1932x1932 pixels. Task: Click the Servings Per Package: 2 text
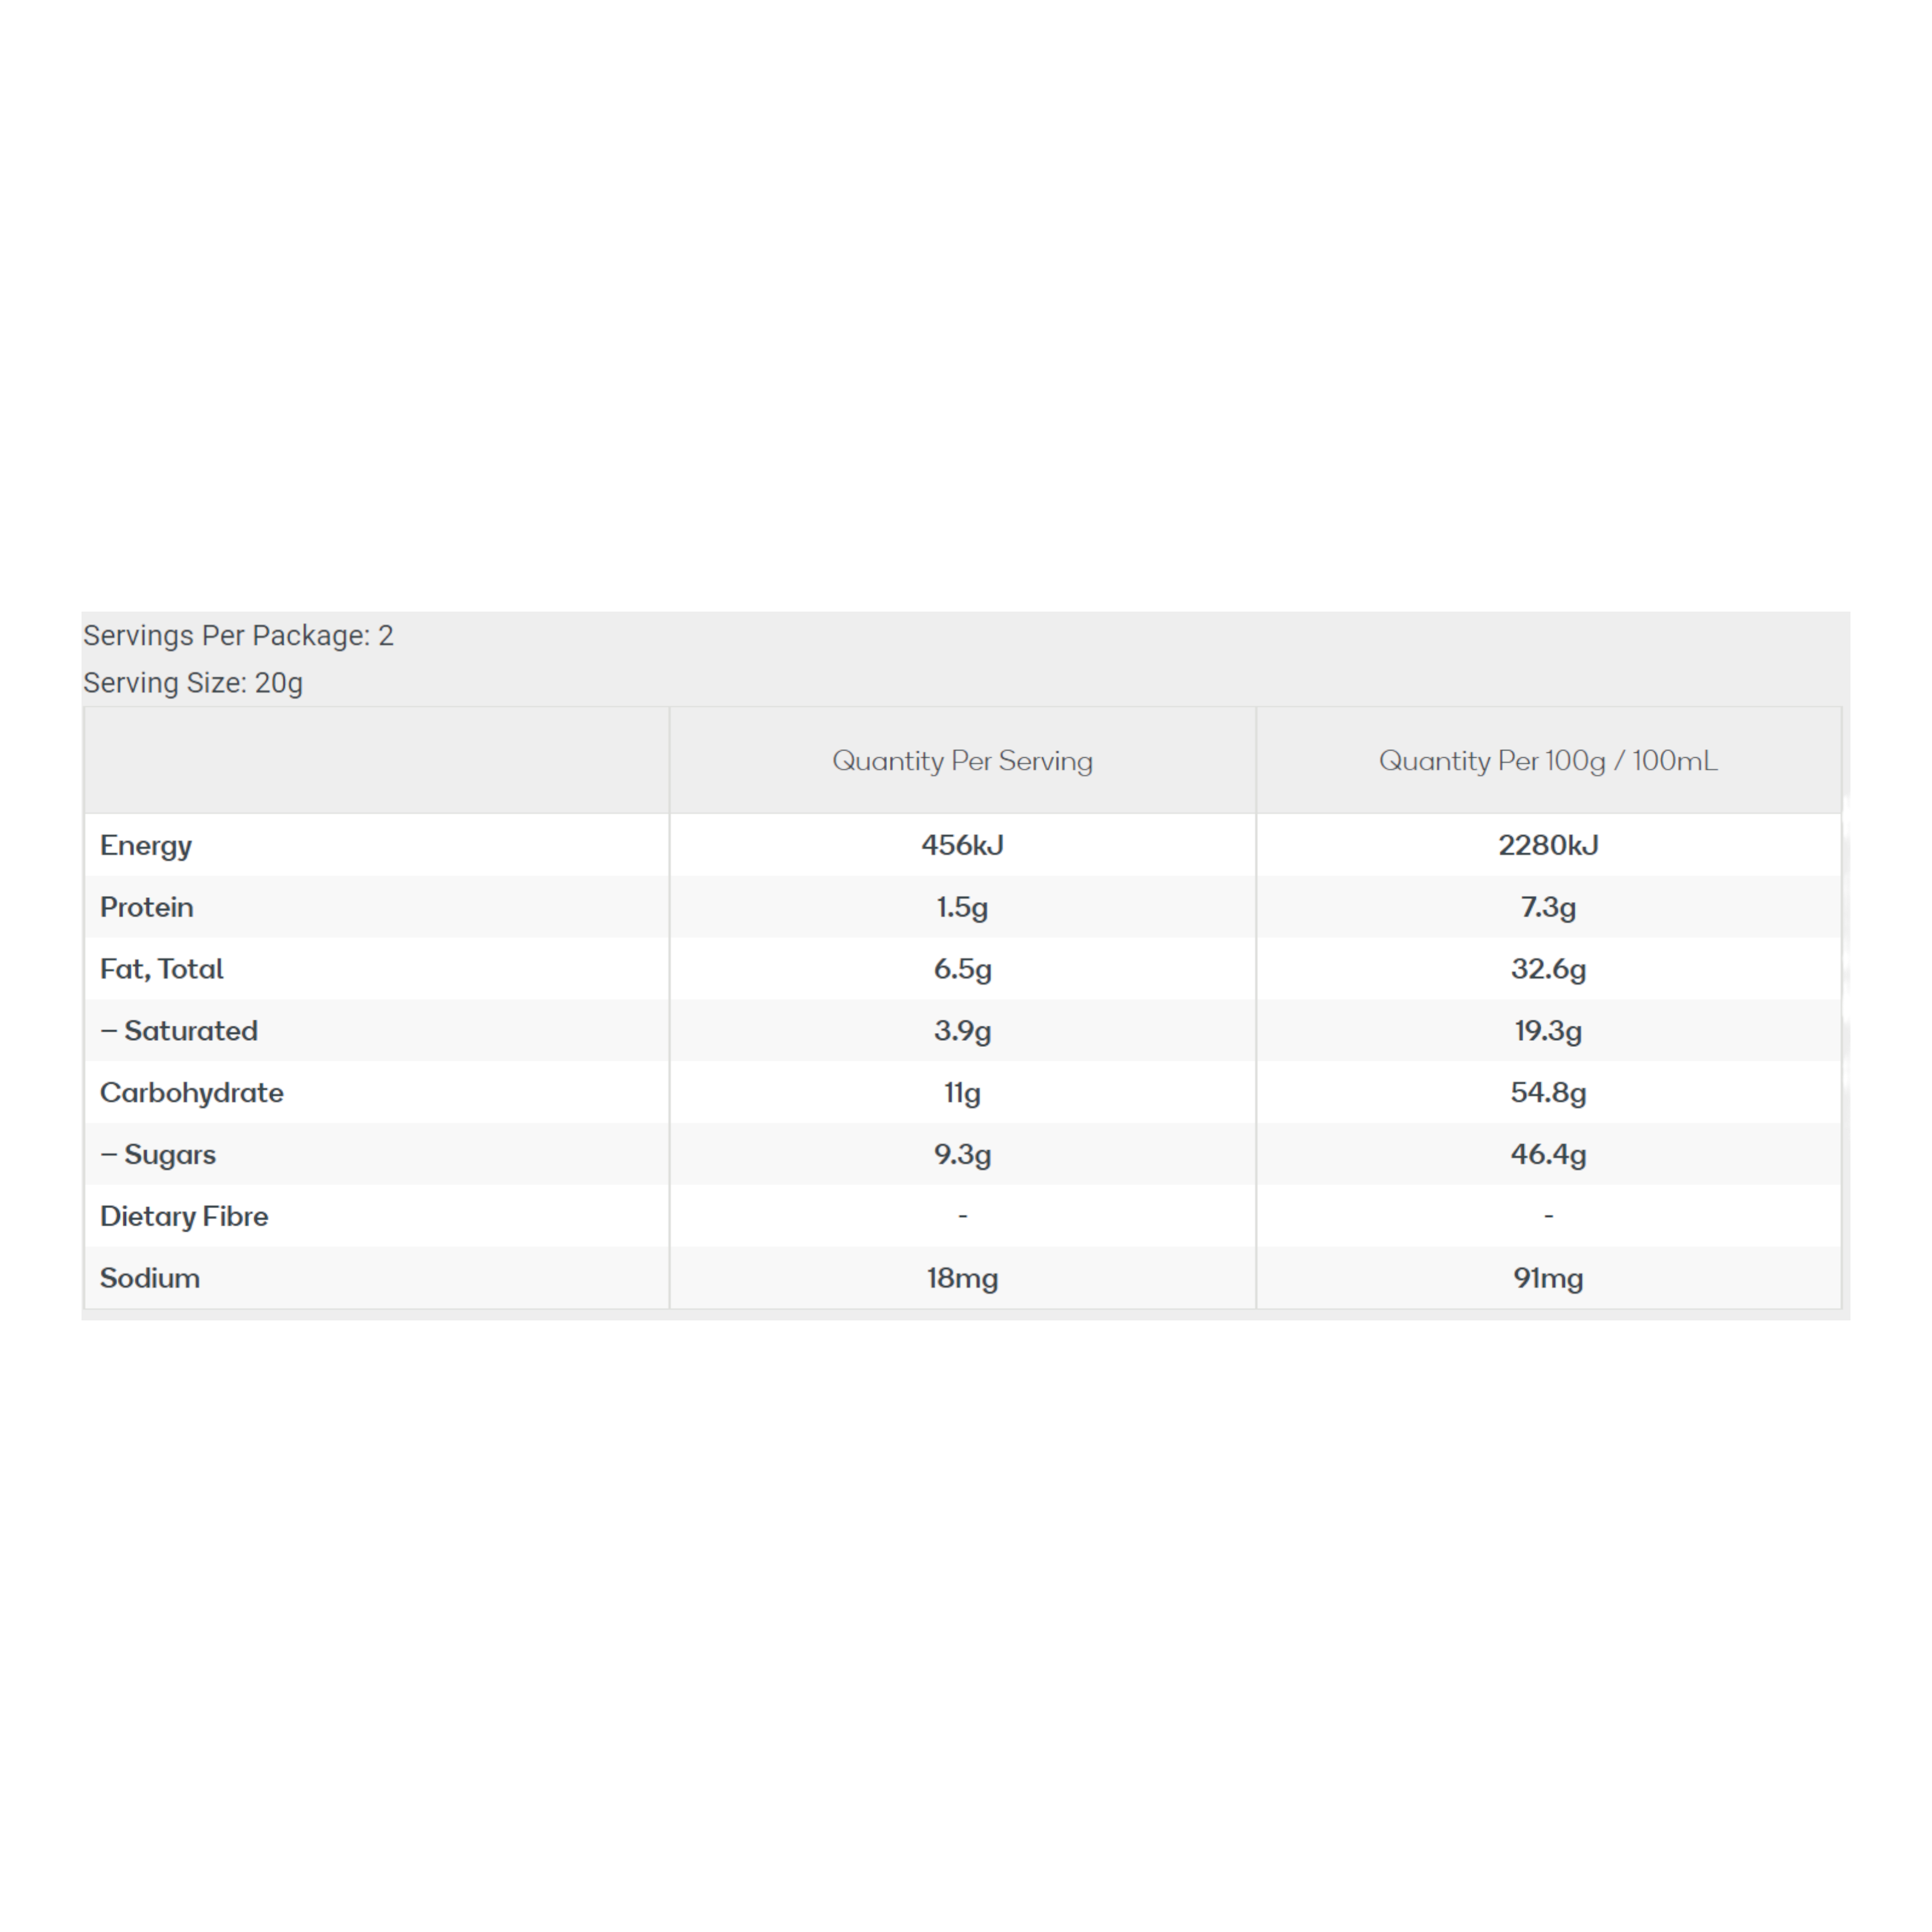(x=238, y=636)
